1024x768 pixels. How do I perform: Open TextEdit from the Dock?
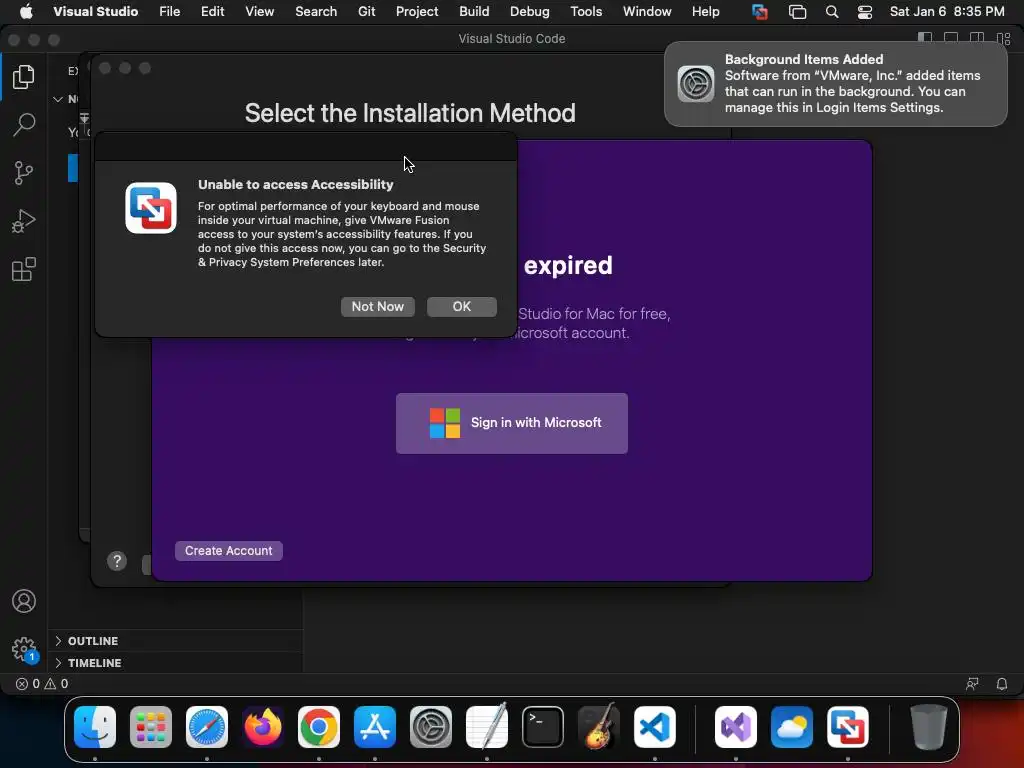pos(487,727)
